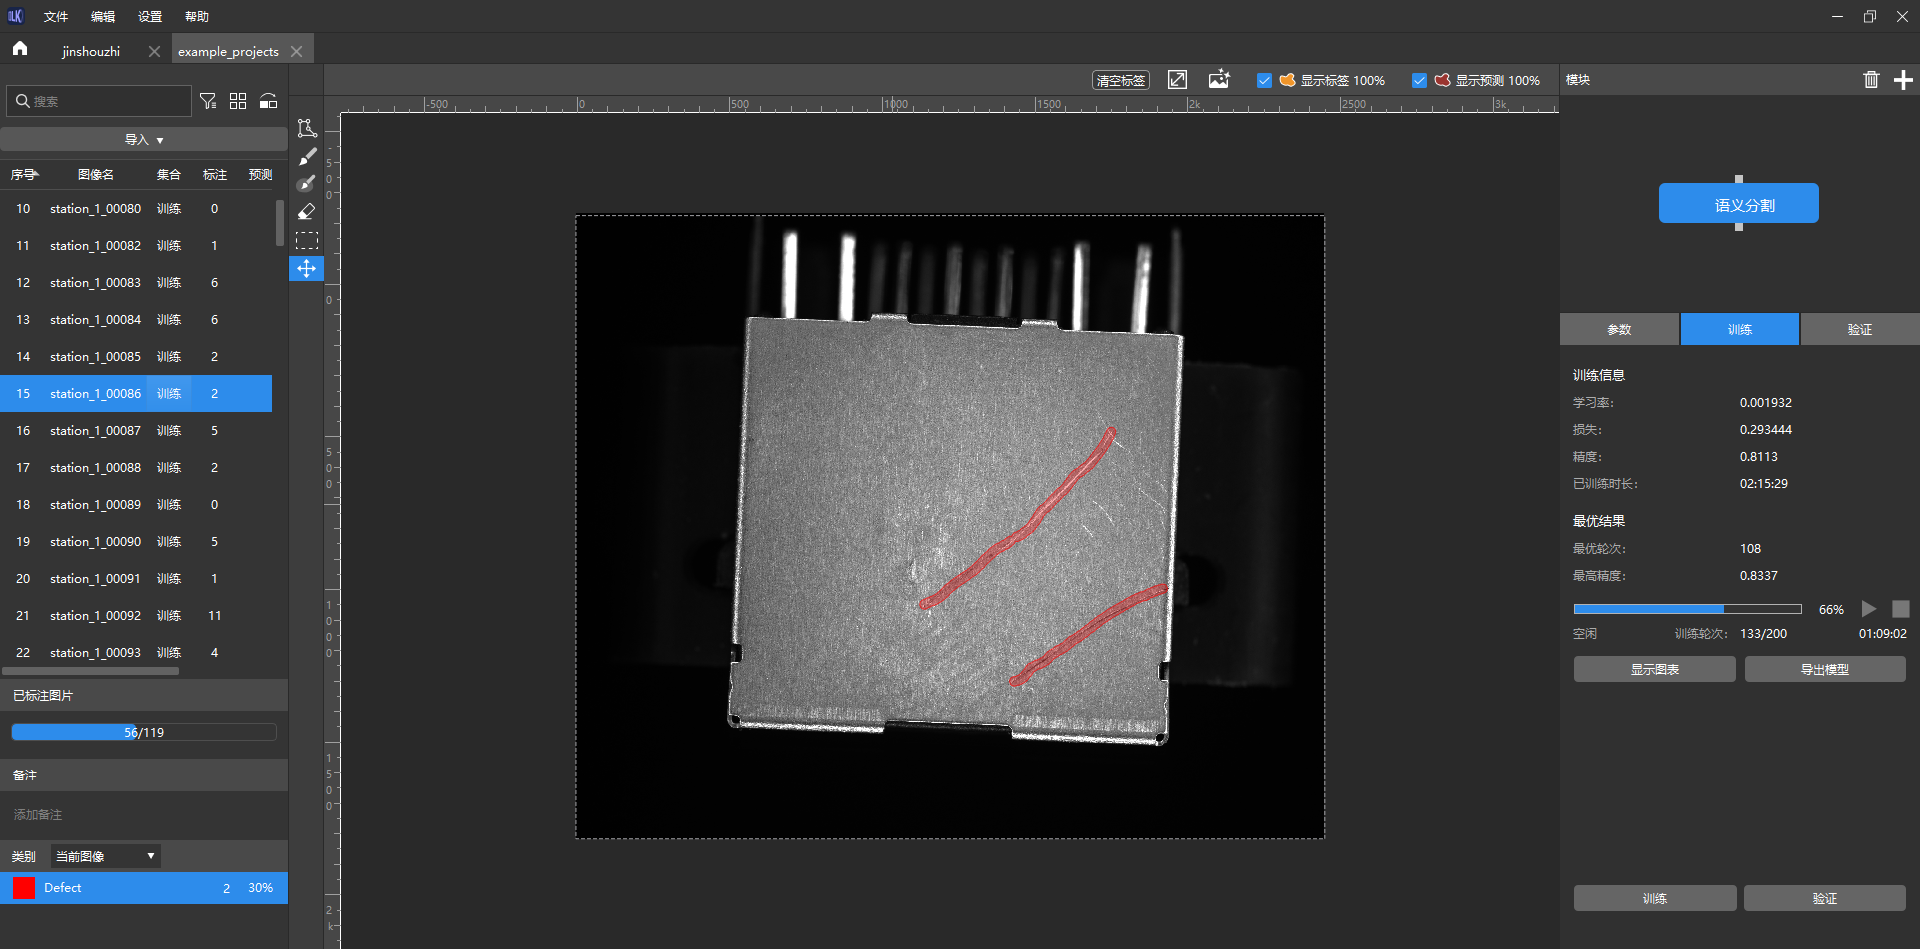Start training with the play button
Viewport: 1920px width, 949px height.
coord(1868,609)
